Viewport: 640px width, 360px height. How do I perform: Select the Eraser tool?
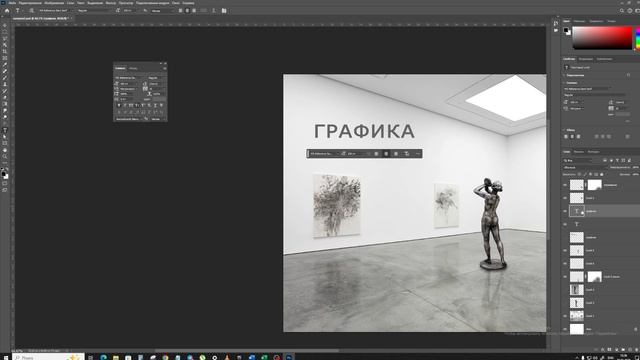point(5,97)
